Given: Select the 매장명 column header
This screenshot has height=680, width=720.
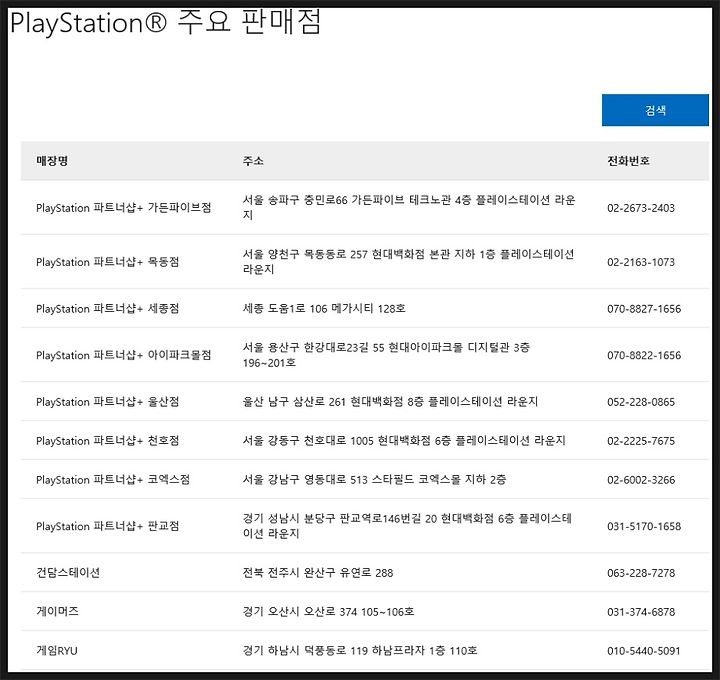Looking at the screenshot, I should (x=52, y=161).
